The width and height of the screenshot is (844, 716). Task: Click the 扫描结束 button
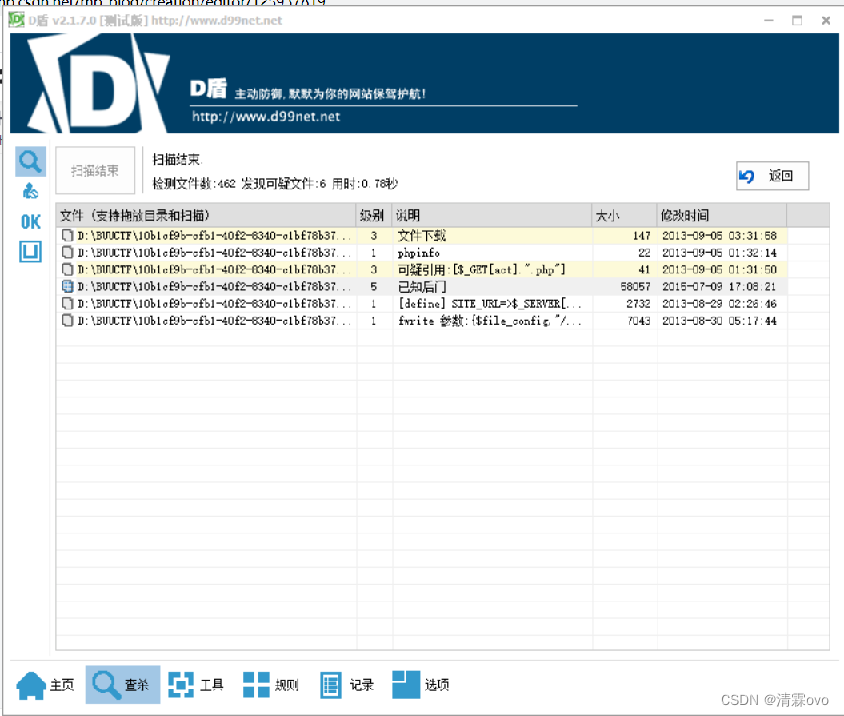(95, 171)
